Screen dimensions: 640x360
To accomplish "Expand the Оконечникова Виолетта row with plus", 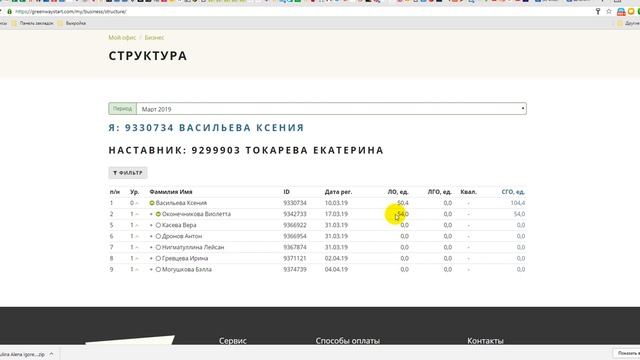I will tap(151, 214).
